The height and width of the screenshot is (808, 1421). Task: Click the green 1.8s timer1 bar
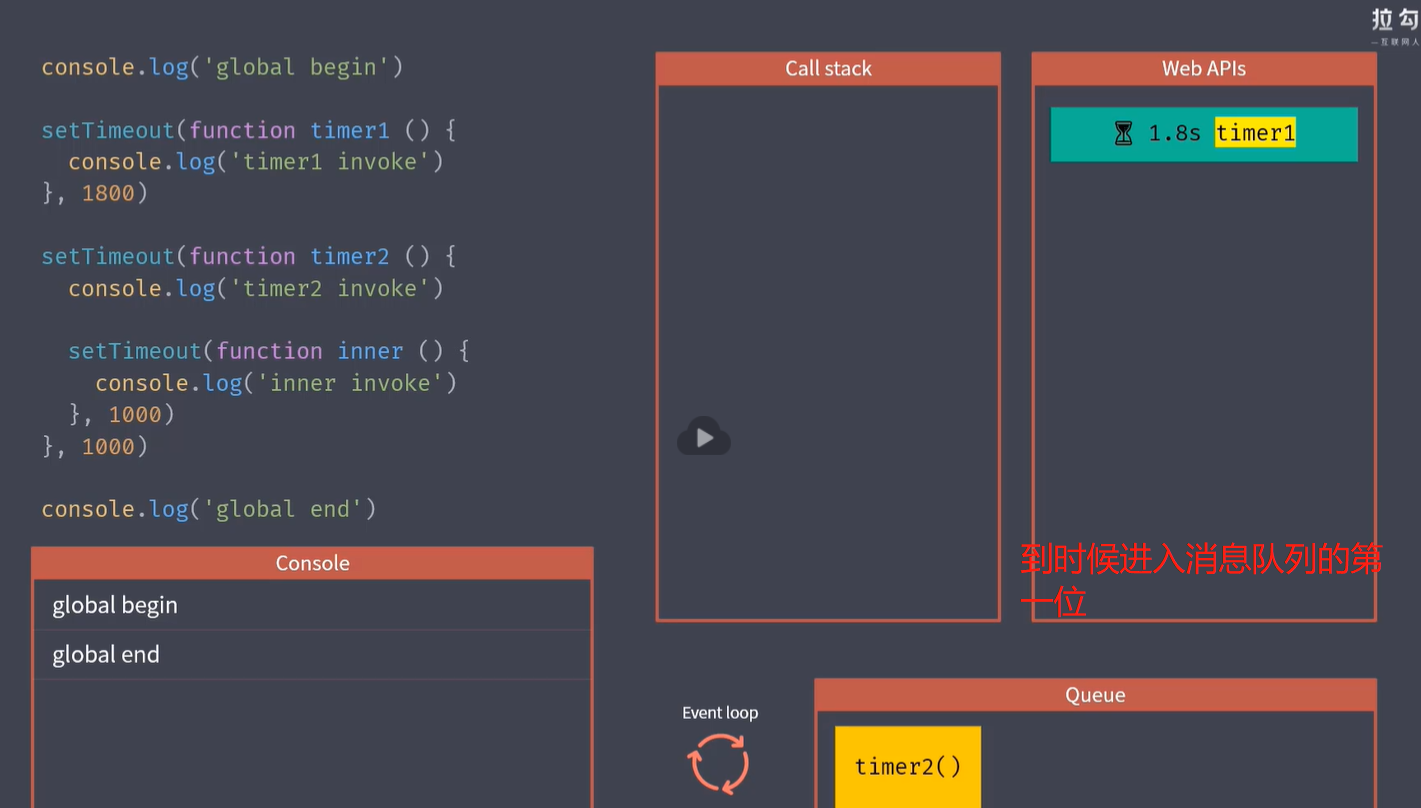coord(1204,134)
